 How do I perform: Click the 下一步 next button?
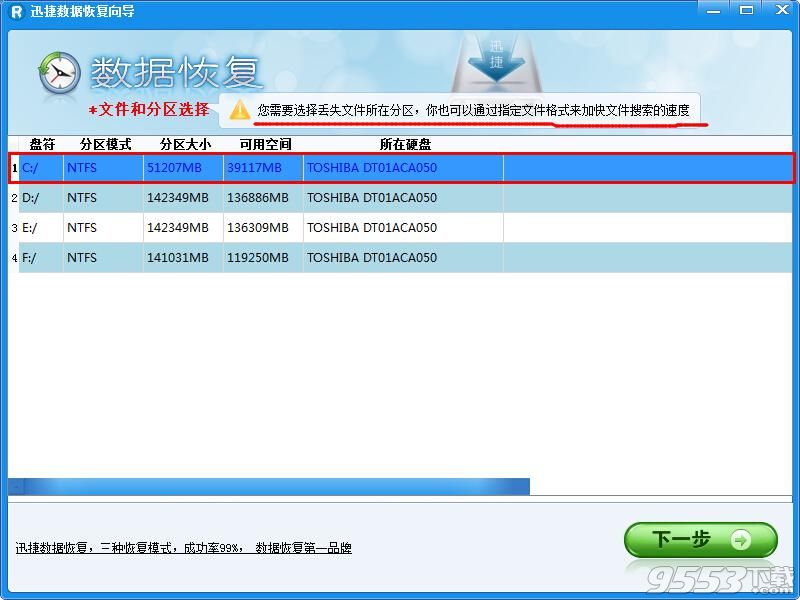click(701, 539)
